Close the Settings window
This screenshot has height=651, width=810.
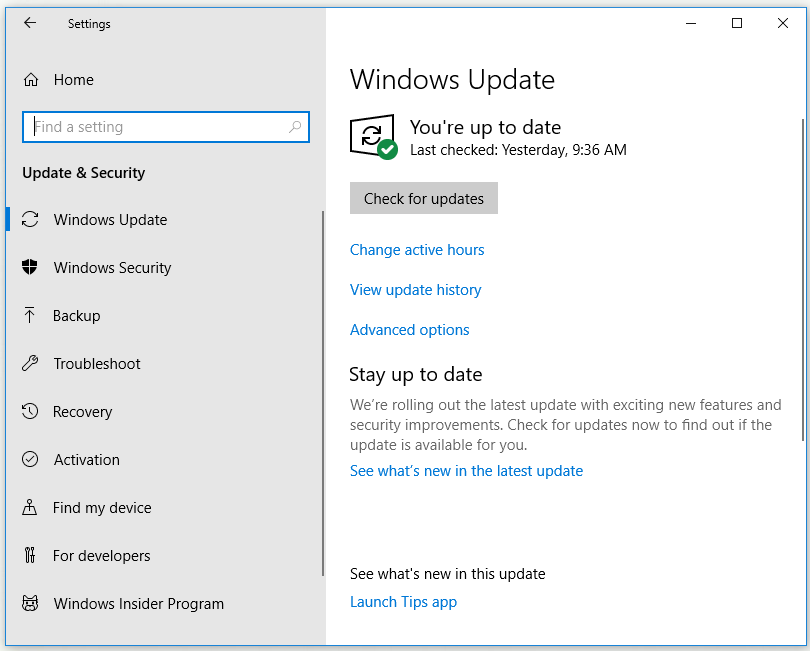783,23
